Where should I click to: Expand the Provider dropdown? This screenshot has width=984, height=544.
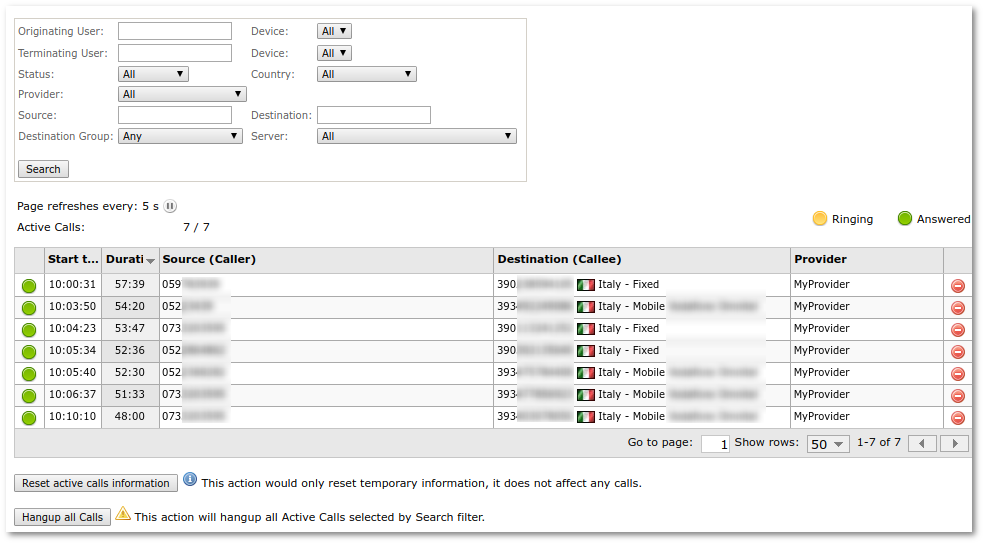pyautogui.click(x=182, y=94)
